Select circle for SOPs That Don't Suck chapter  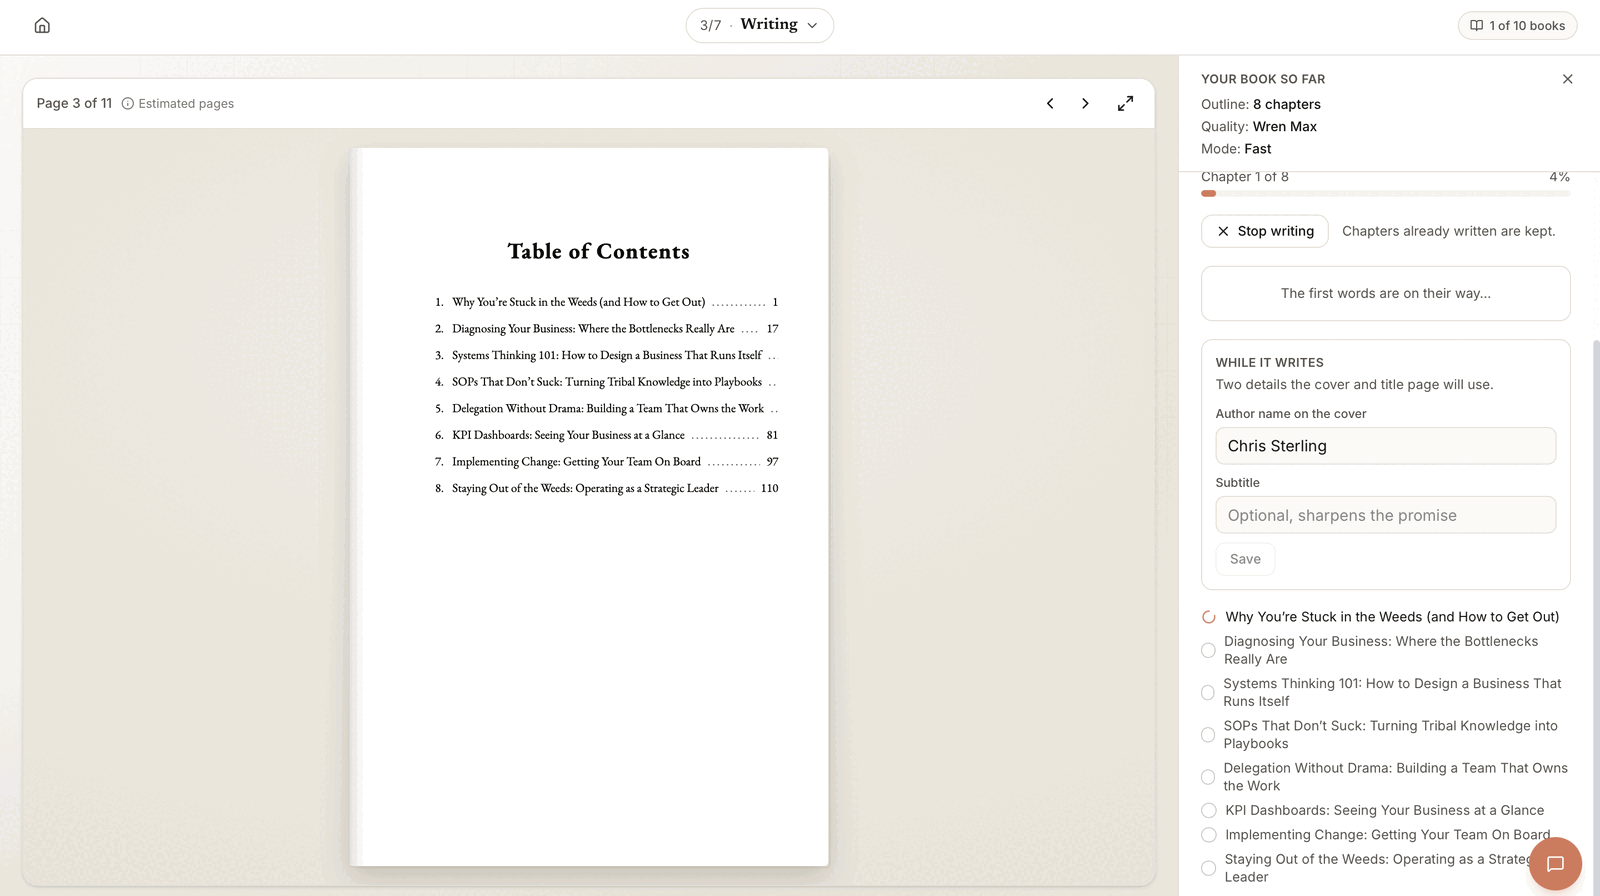click(1208, 735)
